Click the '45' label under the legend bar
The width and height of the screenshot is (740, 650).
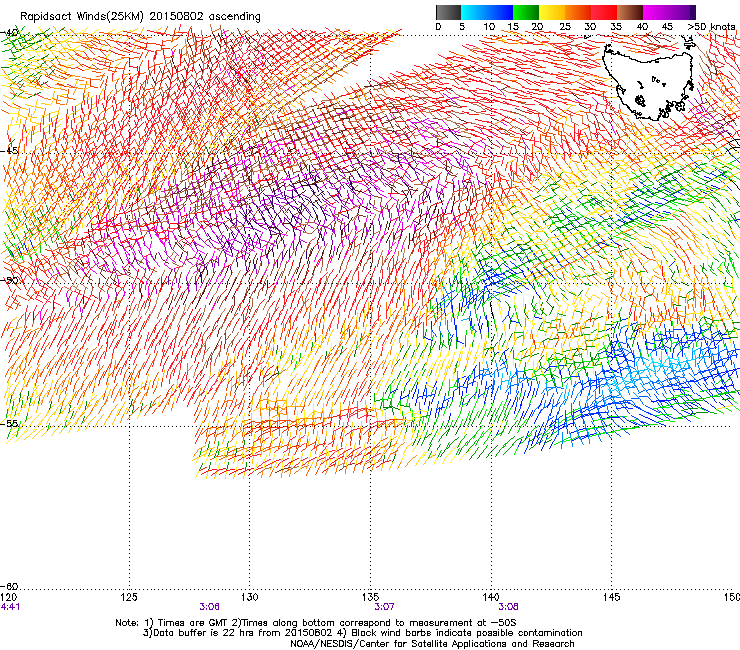pyautogui.click(x=667, y=26)
